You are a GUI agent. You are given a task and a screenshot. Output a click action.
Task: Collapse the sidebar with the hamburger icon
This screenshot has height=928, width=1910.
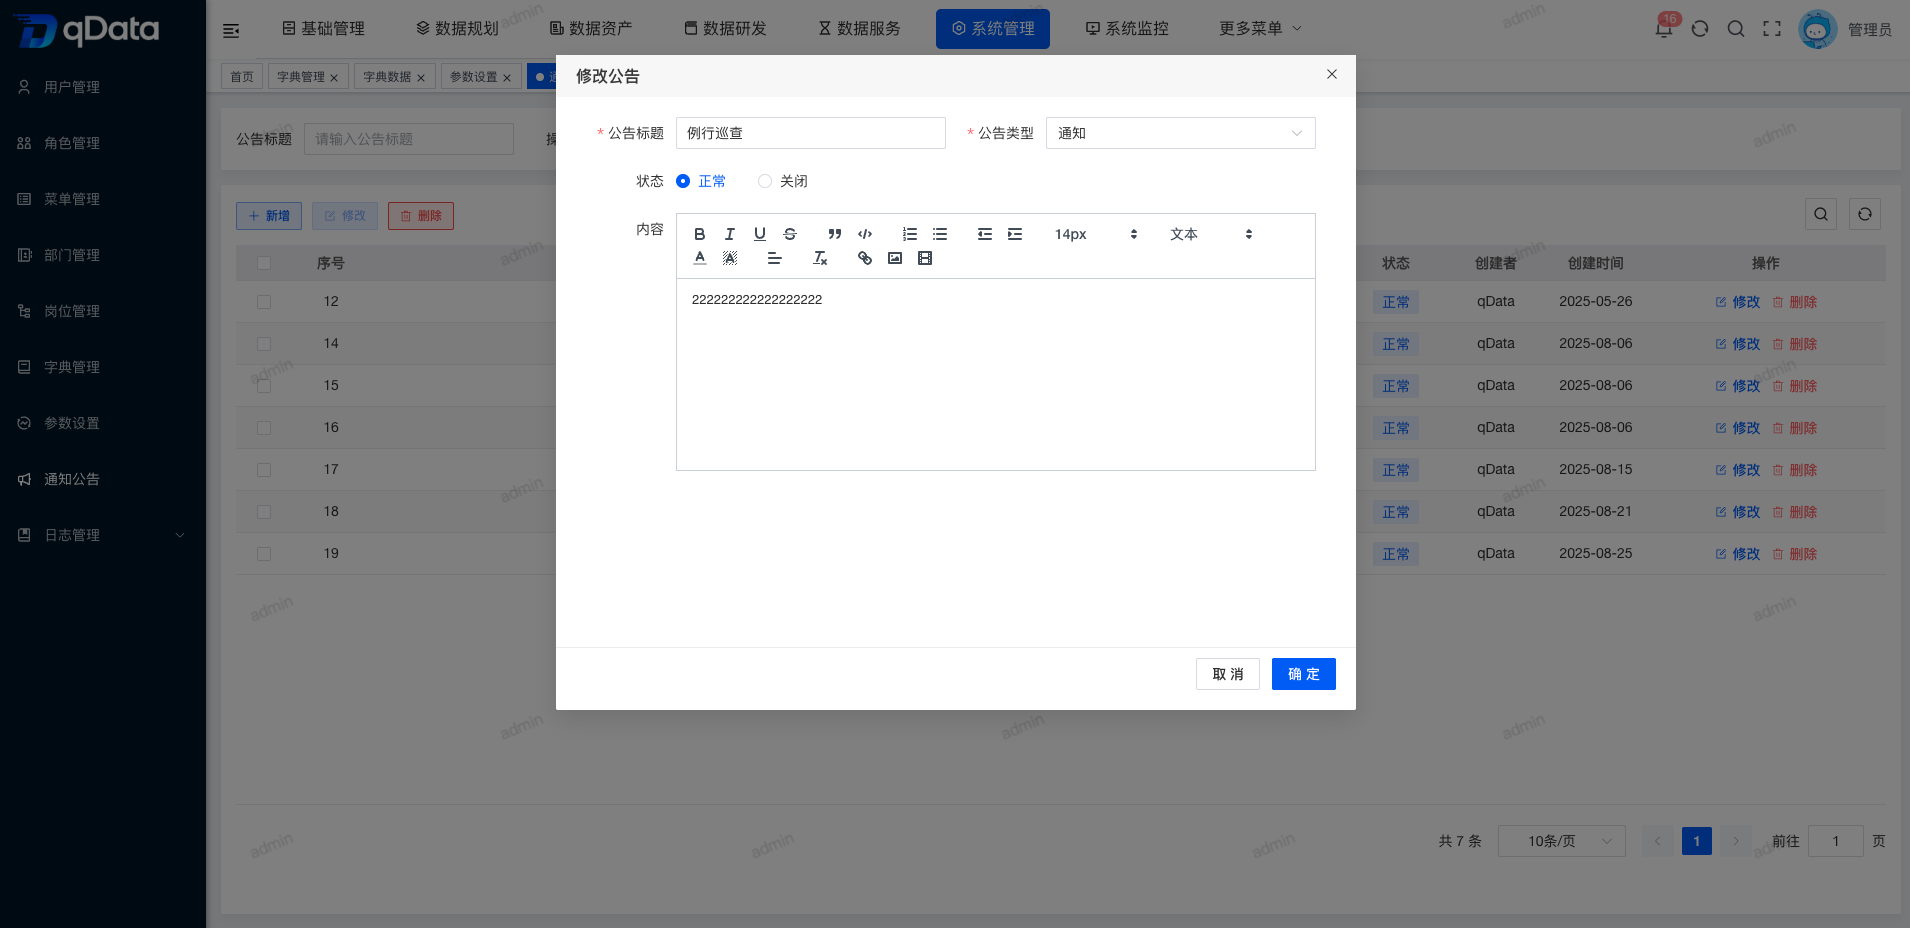(231, 30)
